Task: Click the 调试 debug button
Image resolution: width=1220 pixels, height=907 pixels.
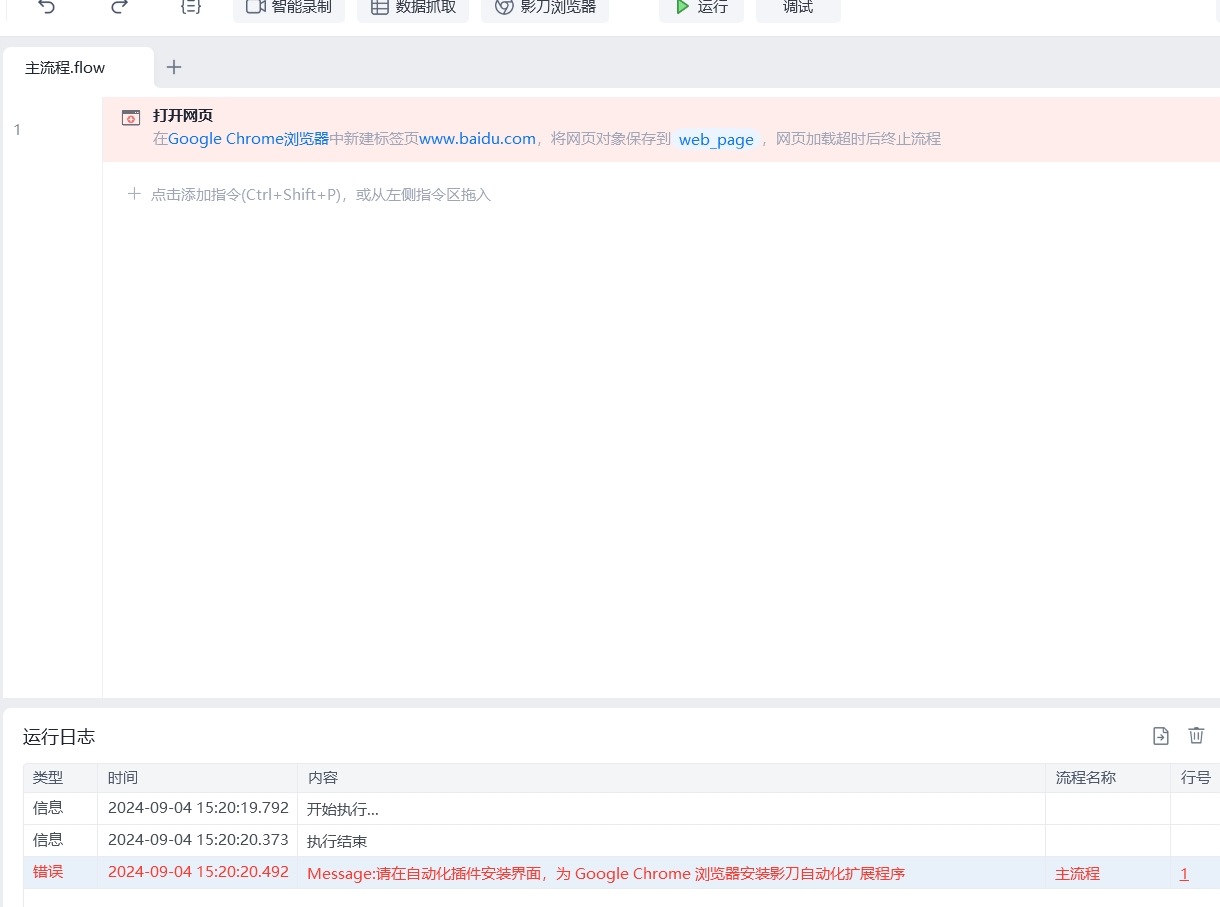Action: (798, 8)
